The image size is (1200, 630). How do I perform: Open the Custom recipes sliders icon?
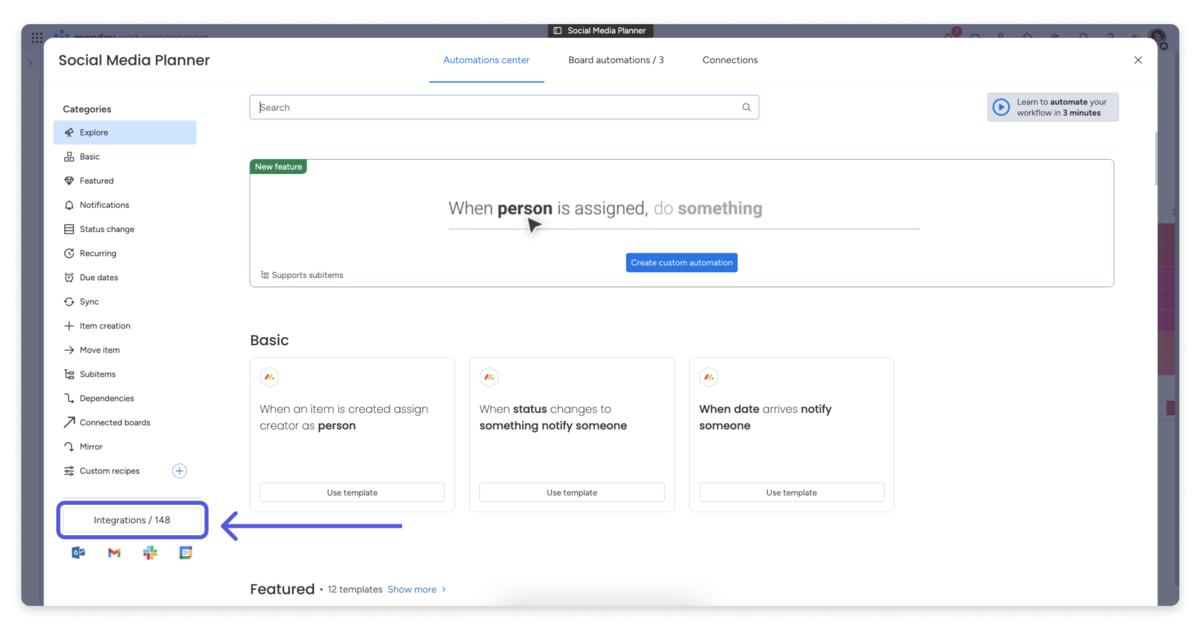click(x=69, y=471)
